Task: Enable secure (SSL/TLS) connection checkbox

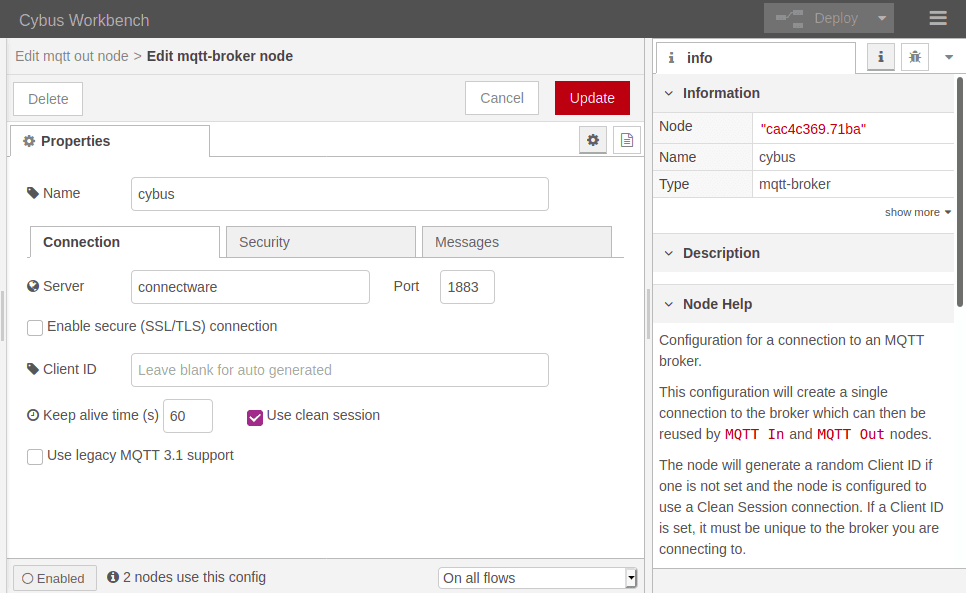Action: [x=35, y=327]
